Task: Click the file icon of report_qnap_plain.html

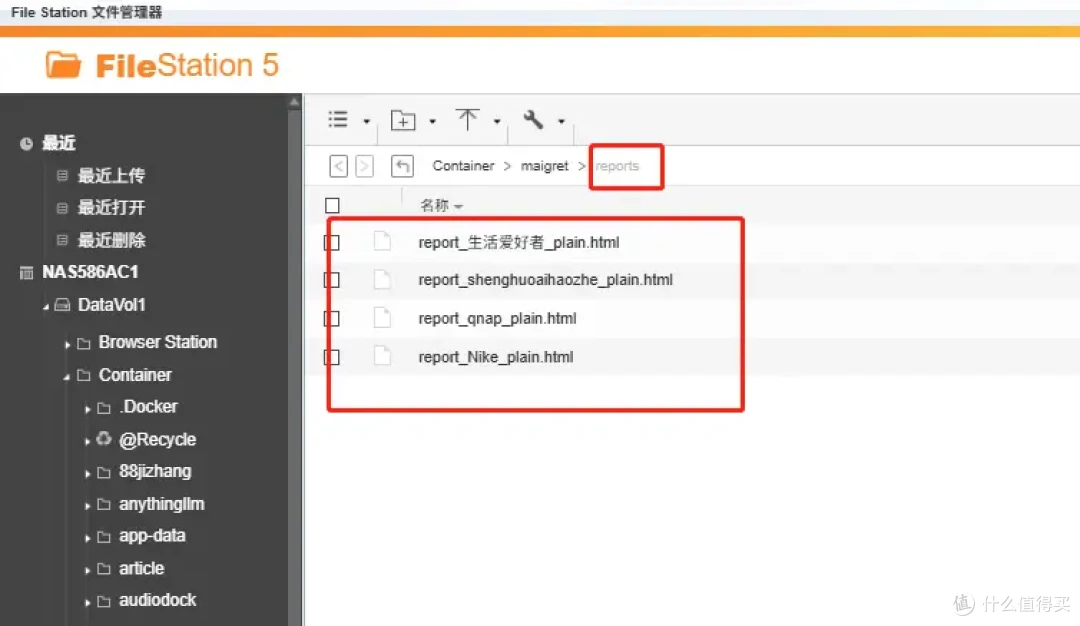Action: click(382, 317)
